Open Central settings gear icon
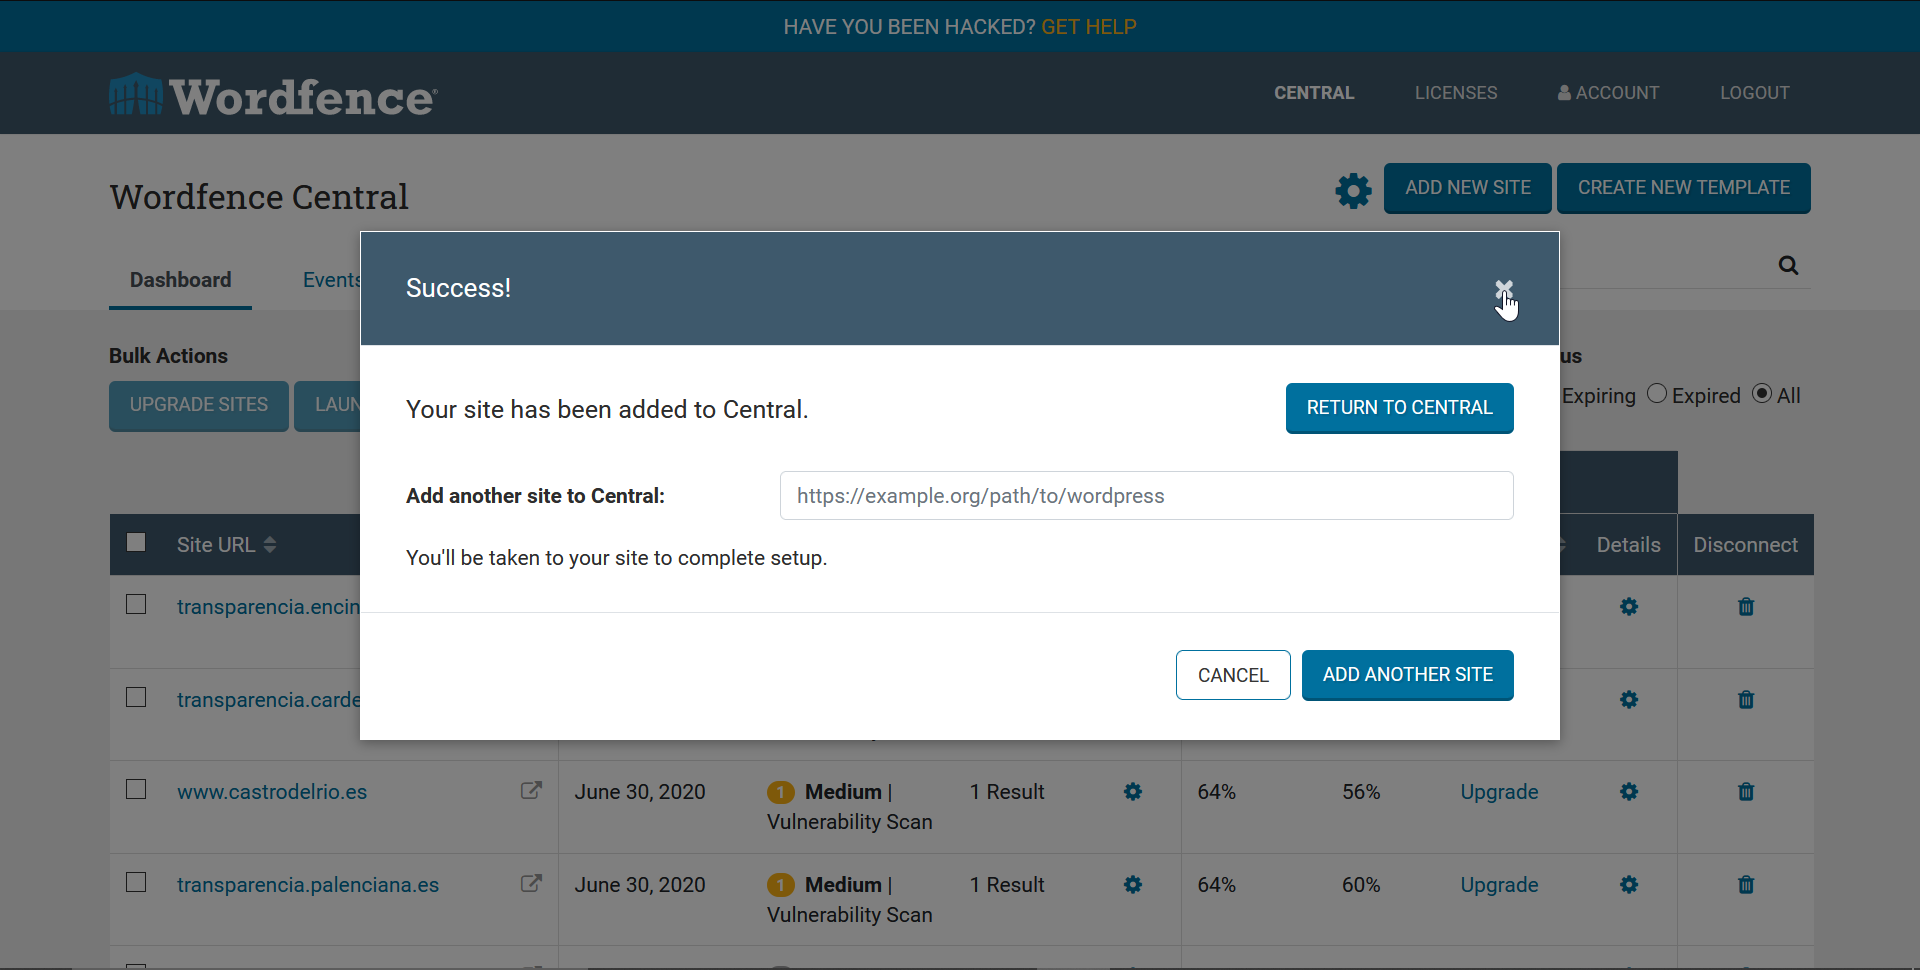 [x=1353, y=190]
